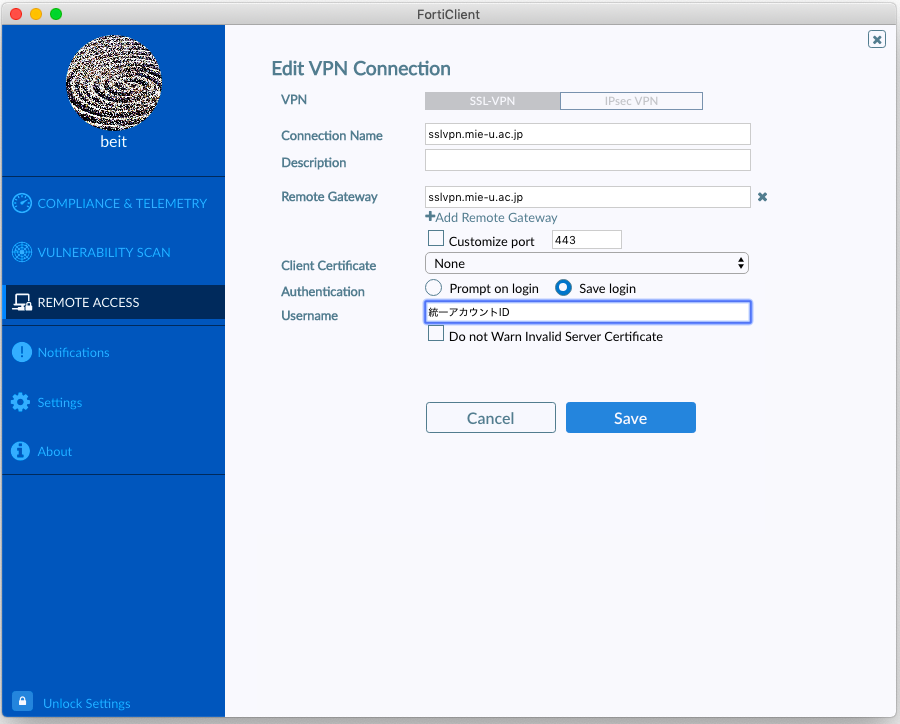Save the VPN connection settings
This screenshot has width=900, height=724.
[x=631, y=417]
